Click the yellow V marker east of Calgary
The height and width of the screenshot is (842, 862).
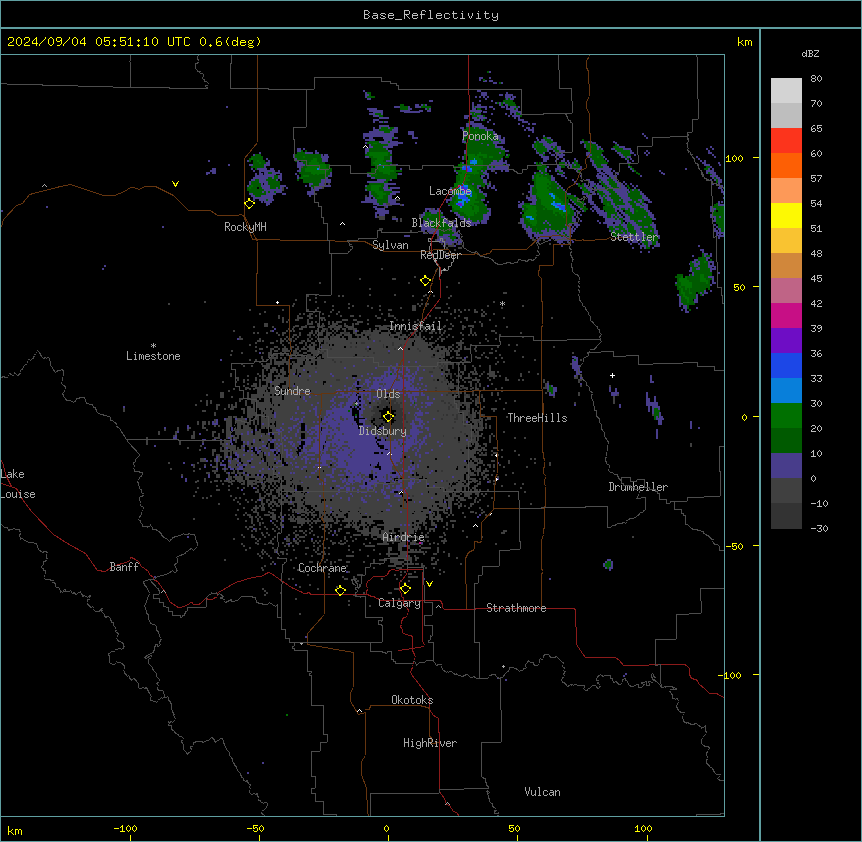(x=429, y=584)
